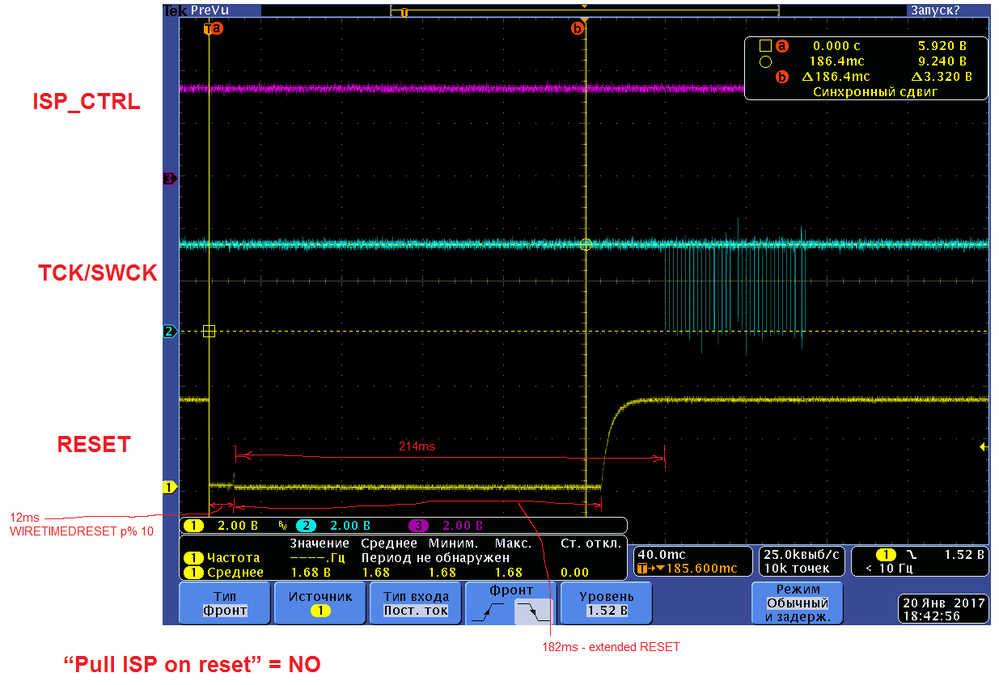
Task: Click the < 10 Гц frequency readout
Action: point(887,568)
